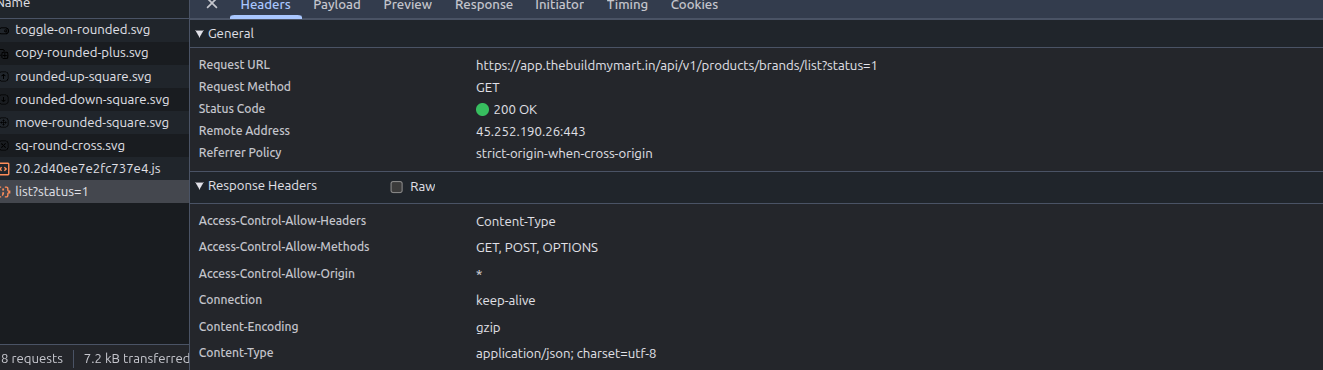
Task: Click the Access-Control-Allow-Headers header name
Action: click(x=283, y=221)
